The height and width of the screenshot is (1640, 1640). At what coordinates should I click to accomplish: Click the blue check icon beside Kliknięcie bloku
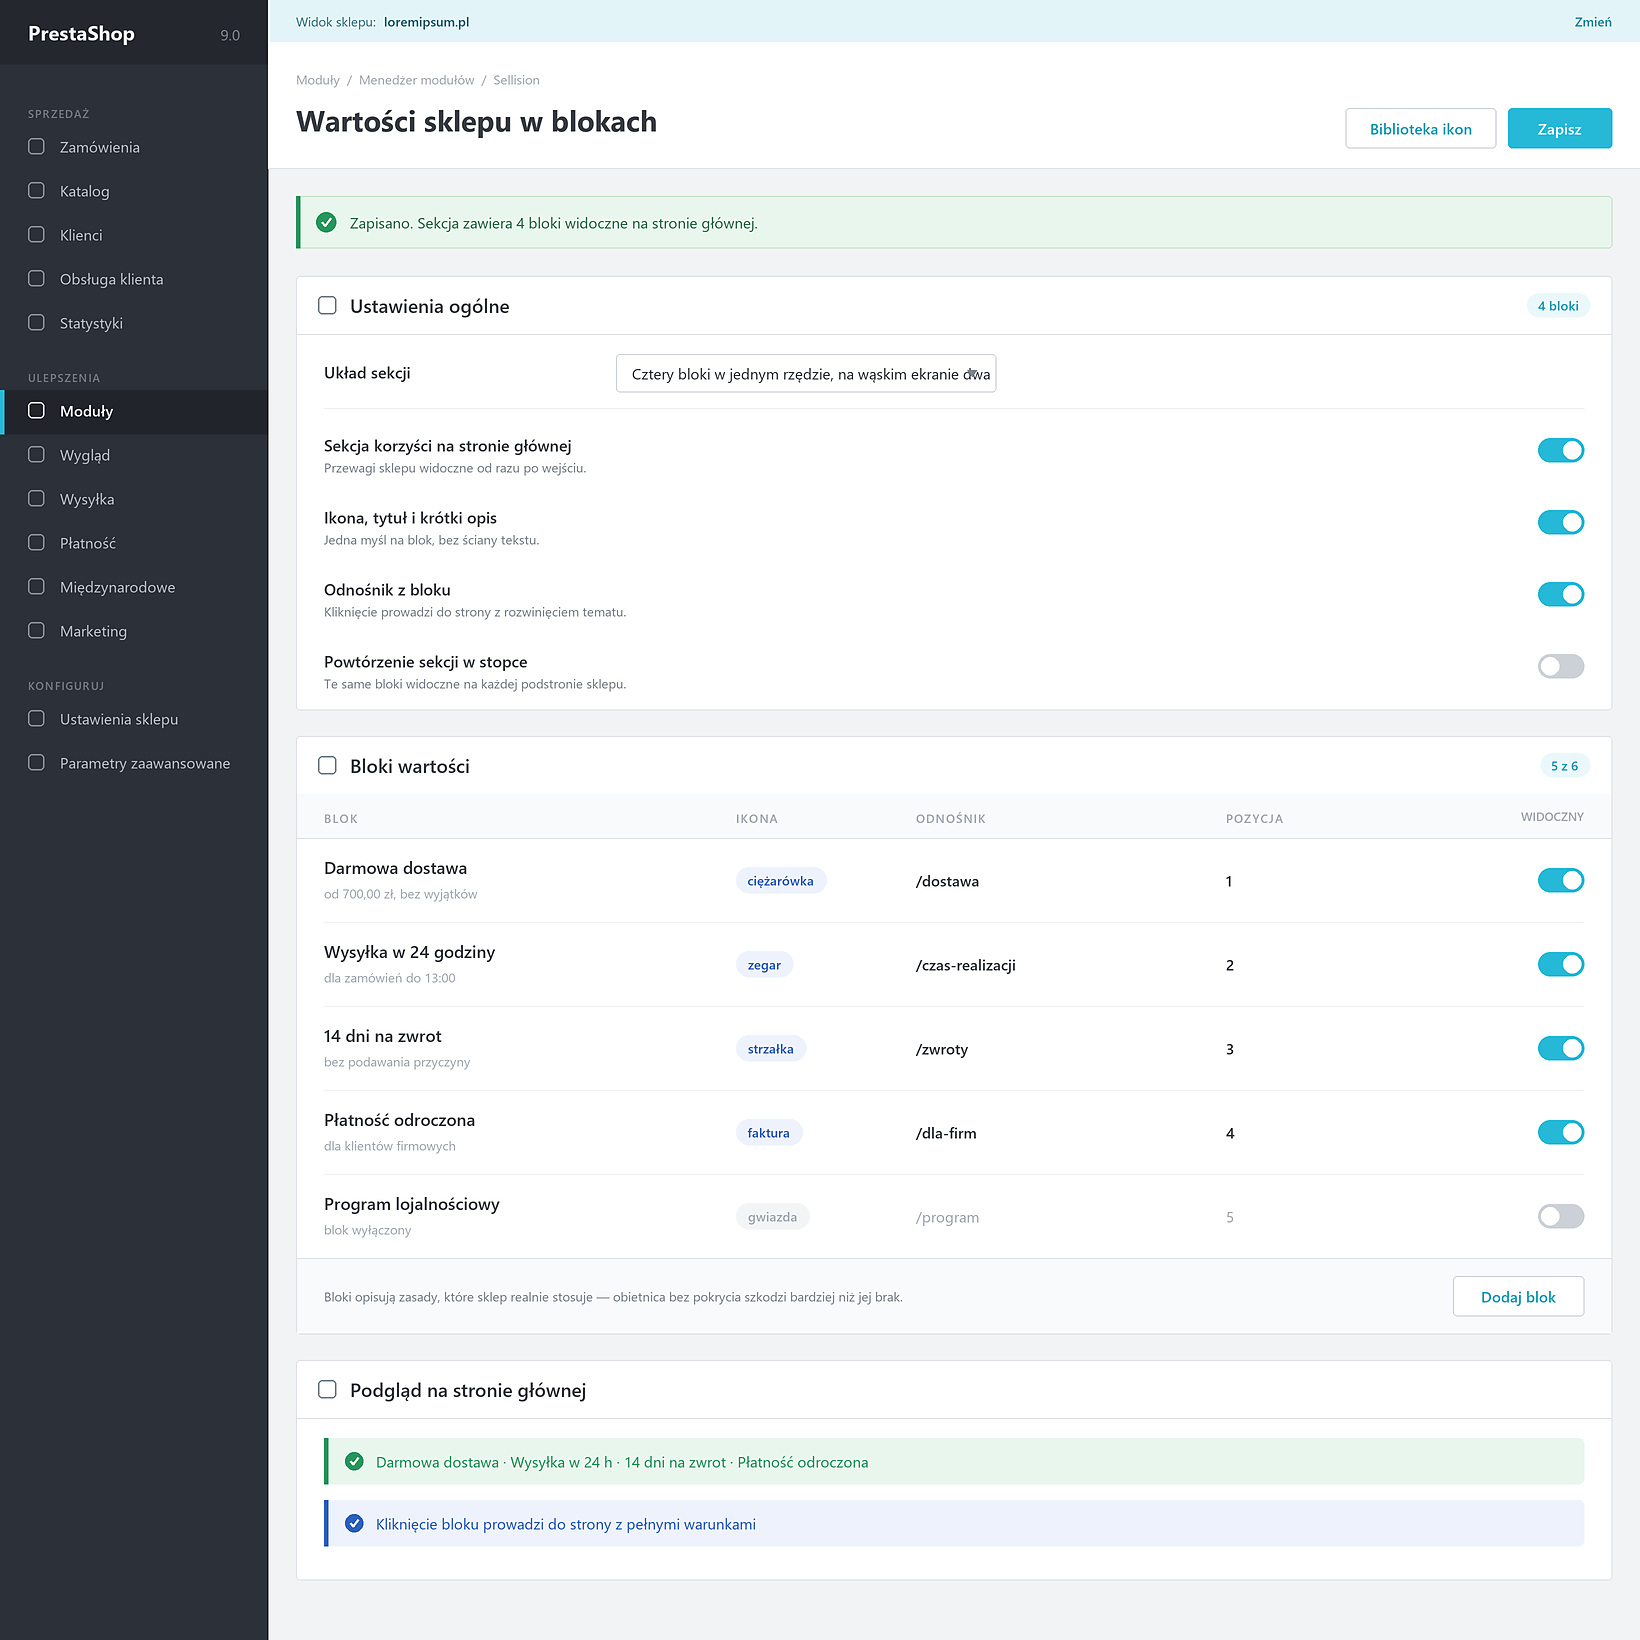click(354, 1524)
